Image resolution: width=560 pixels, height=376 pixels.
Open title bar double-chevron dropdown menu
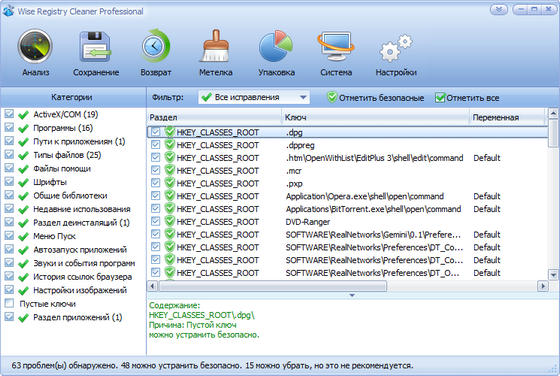(x=499, y=10)
